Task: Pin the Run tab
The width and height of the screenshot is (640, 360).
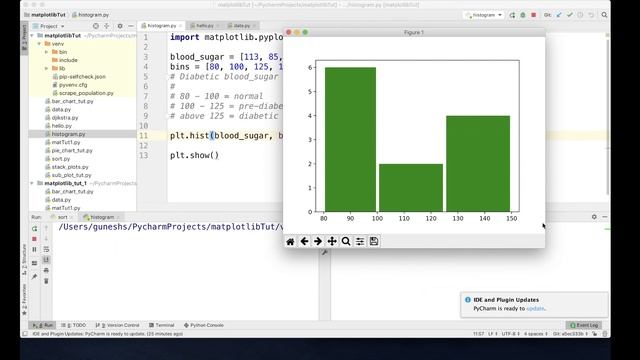Action: [35, 277]
